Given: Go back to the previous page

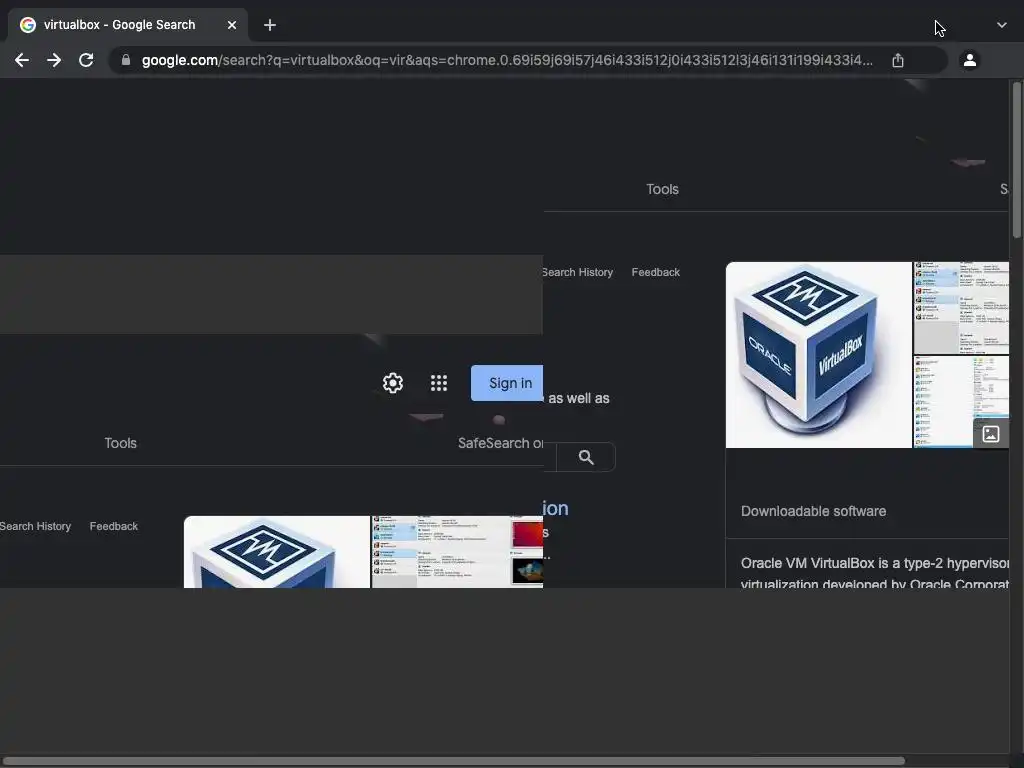Looking at the screenshot, I should (22, 60).
